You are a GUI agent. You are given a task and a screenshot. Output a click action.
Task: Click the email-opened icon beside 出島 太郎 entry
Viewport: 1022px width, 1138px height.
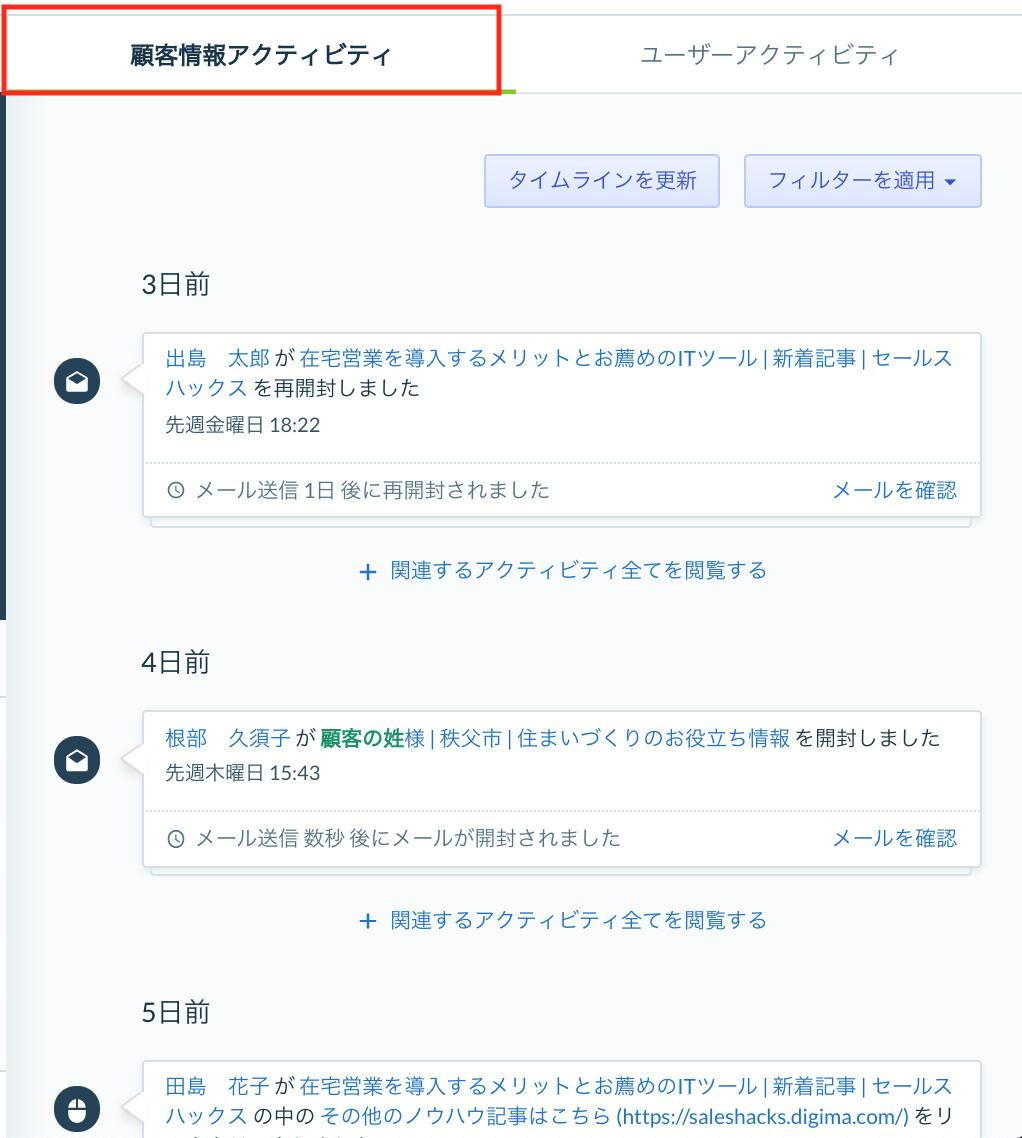coord(77,381)
